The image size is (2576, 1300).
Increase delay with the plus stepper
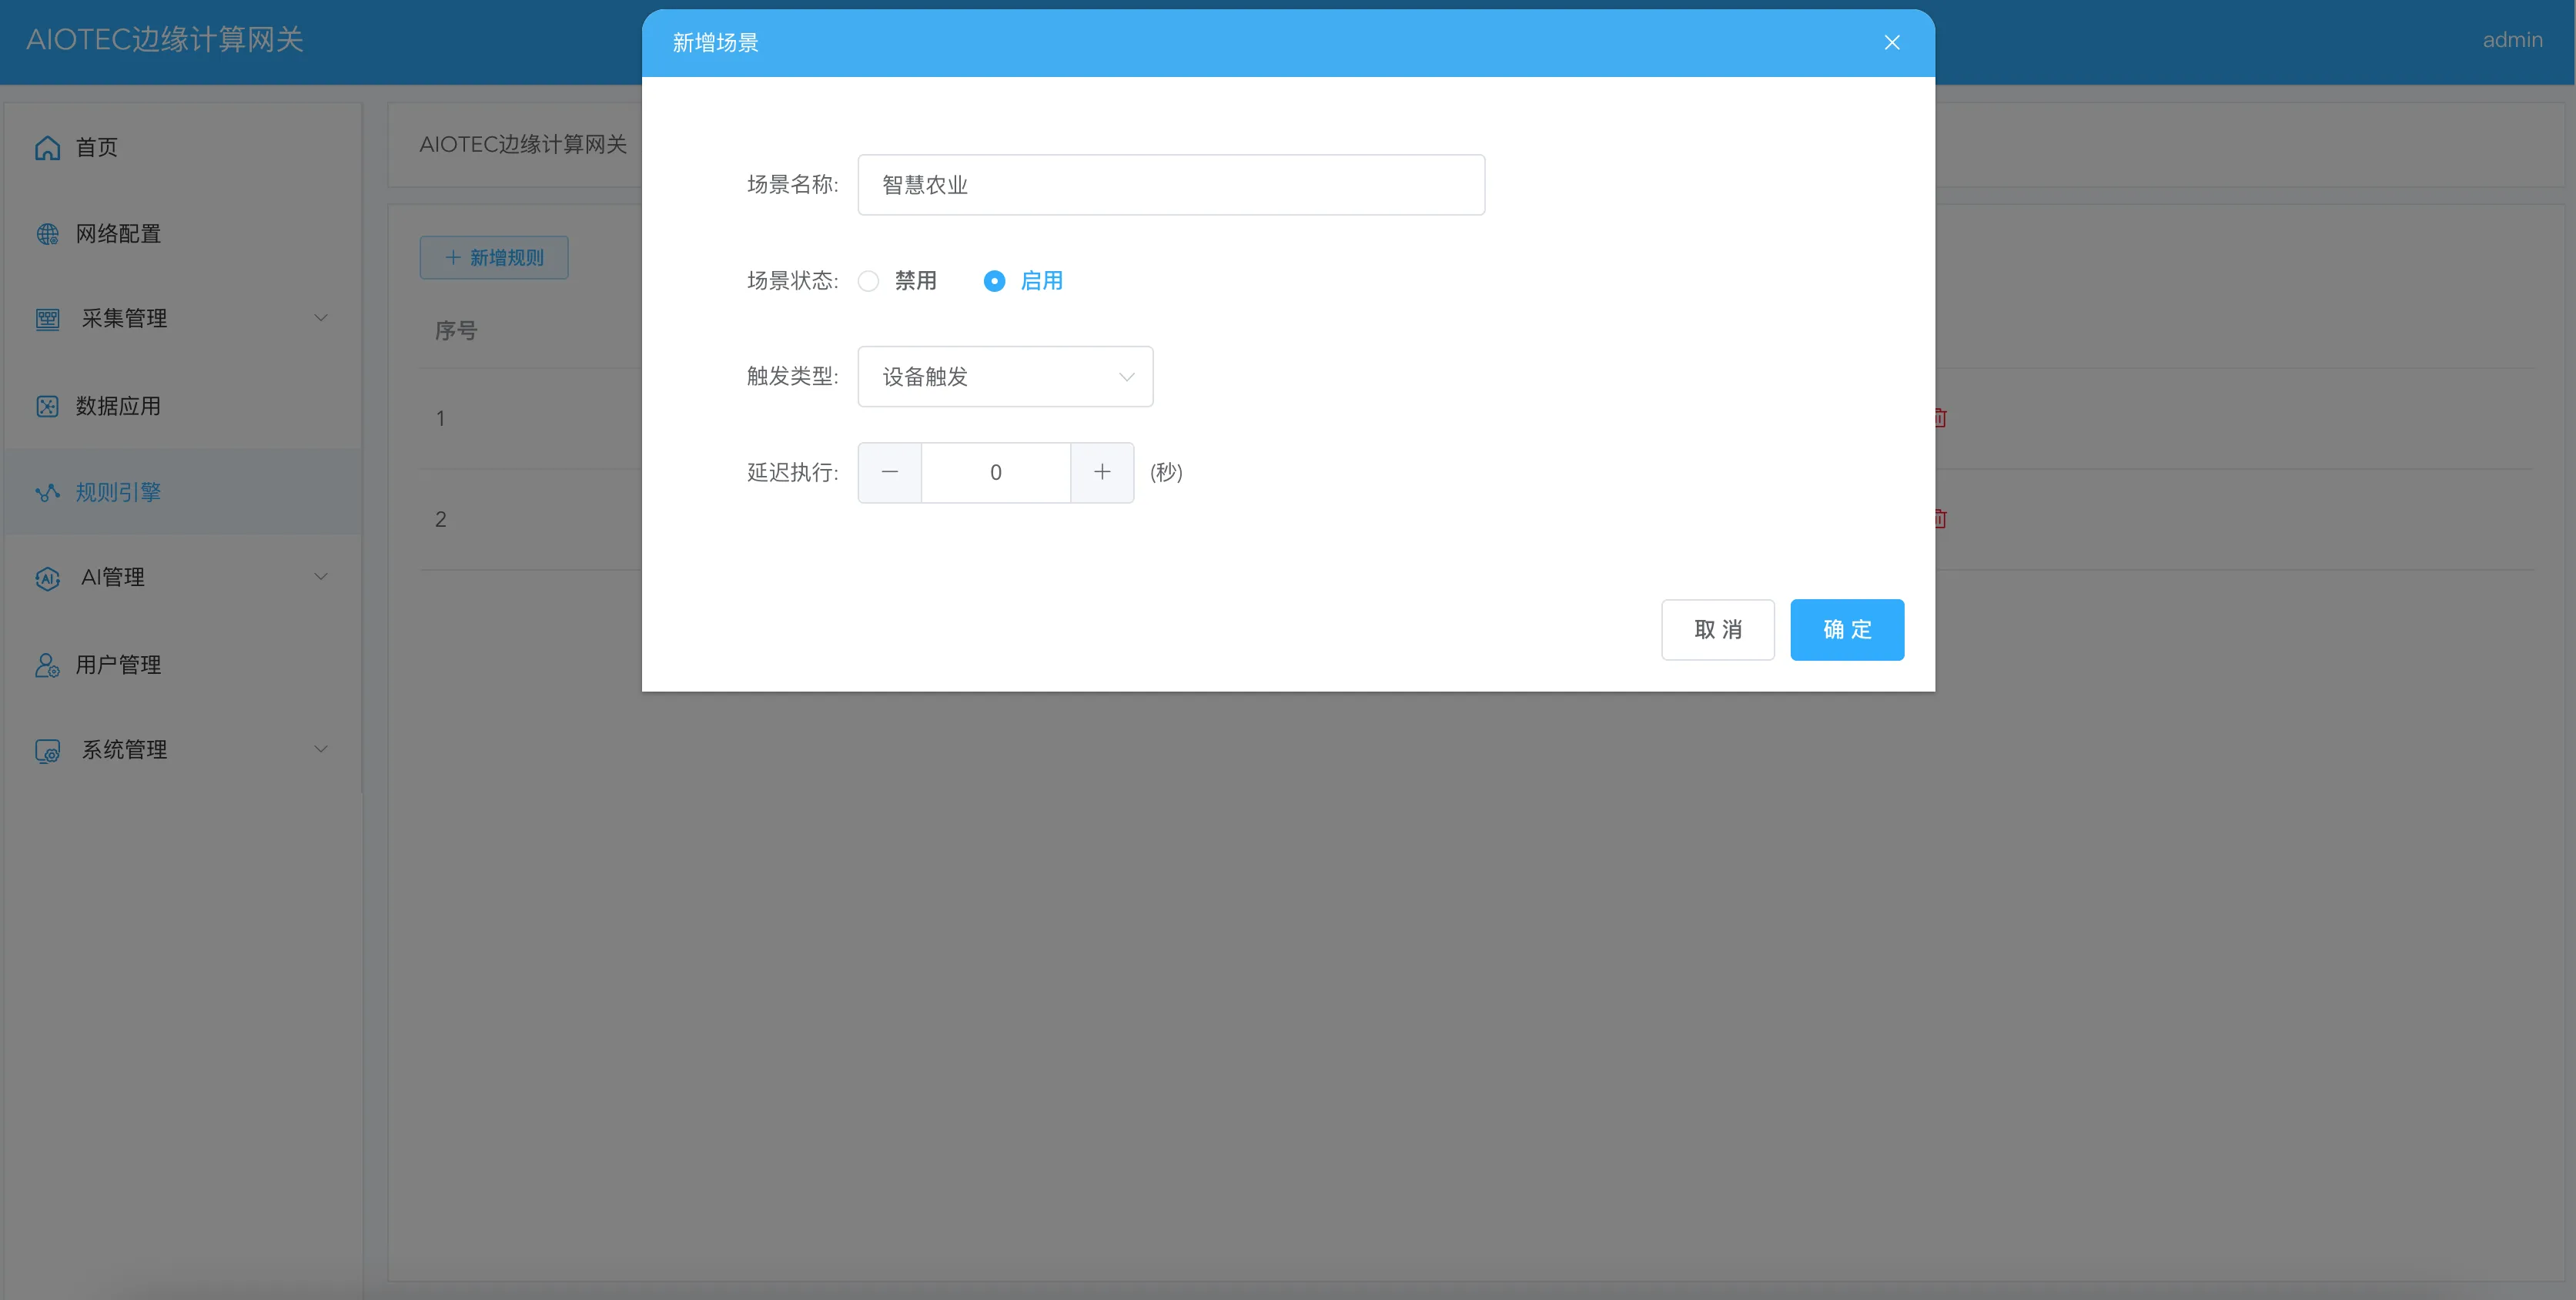1101,472
